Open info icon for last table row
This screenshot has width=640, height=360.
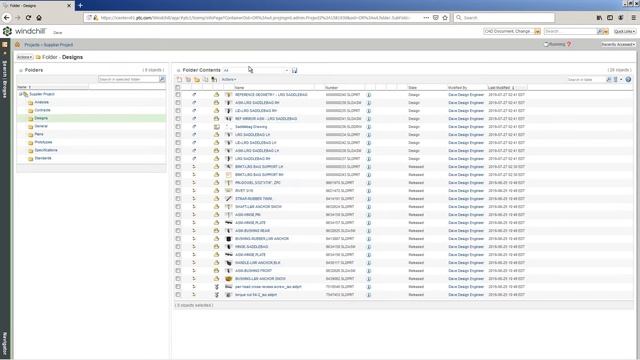(369, 295)
